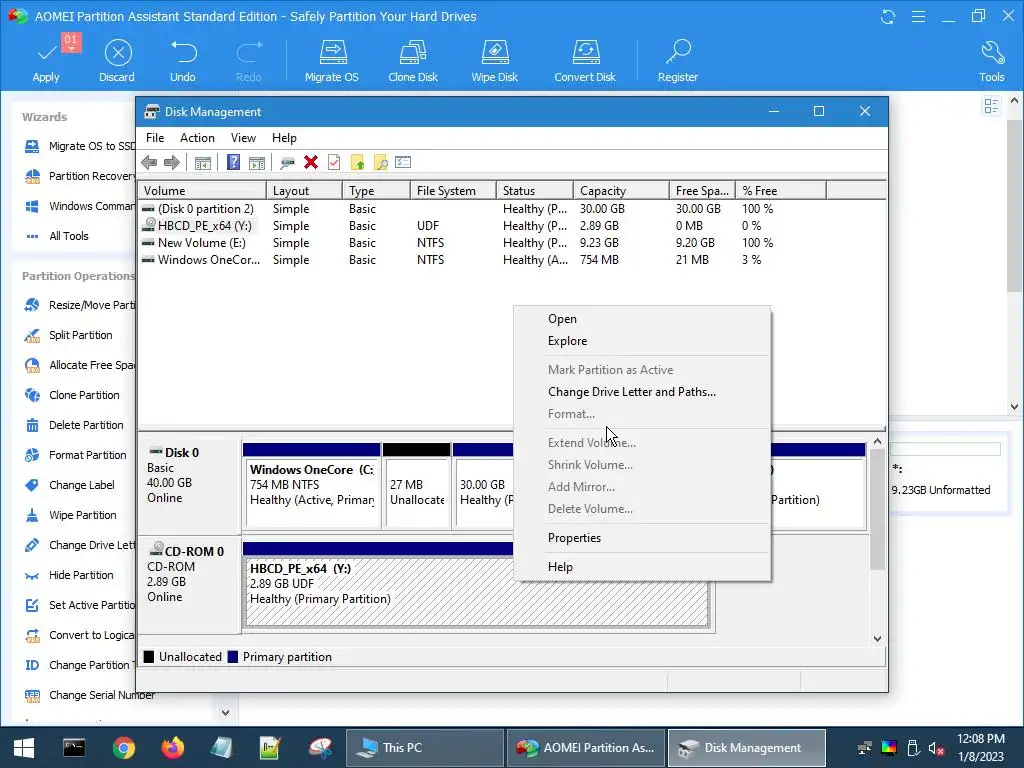The width and height of the screenshot is (1024, 768).
Task: Switch to AOMEI Partition Assistant taskbar button
Action: [x=586, y=748]
